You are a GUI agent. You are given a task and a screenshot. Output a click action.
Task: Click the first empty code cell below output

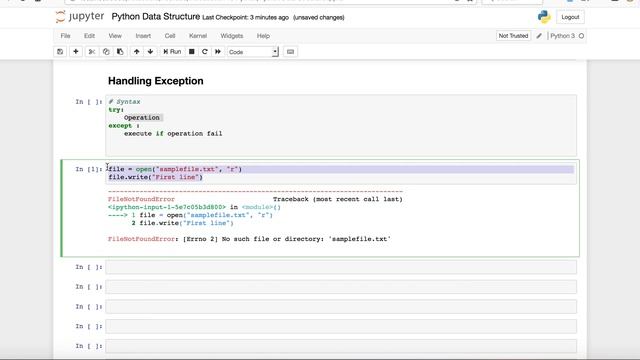341,267
